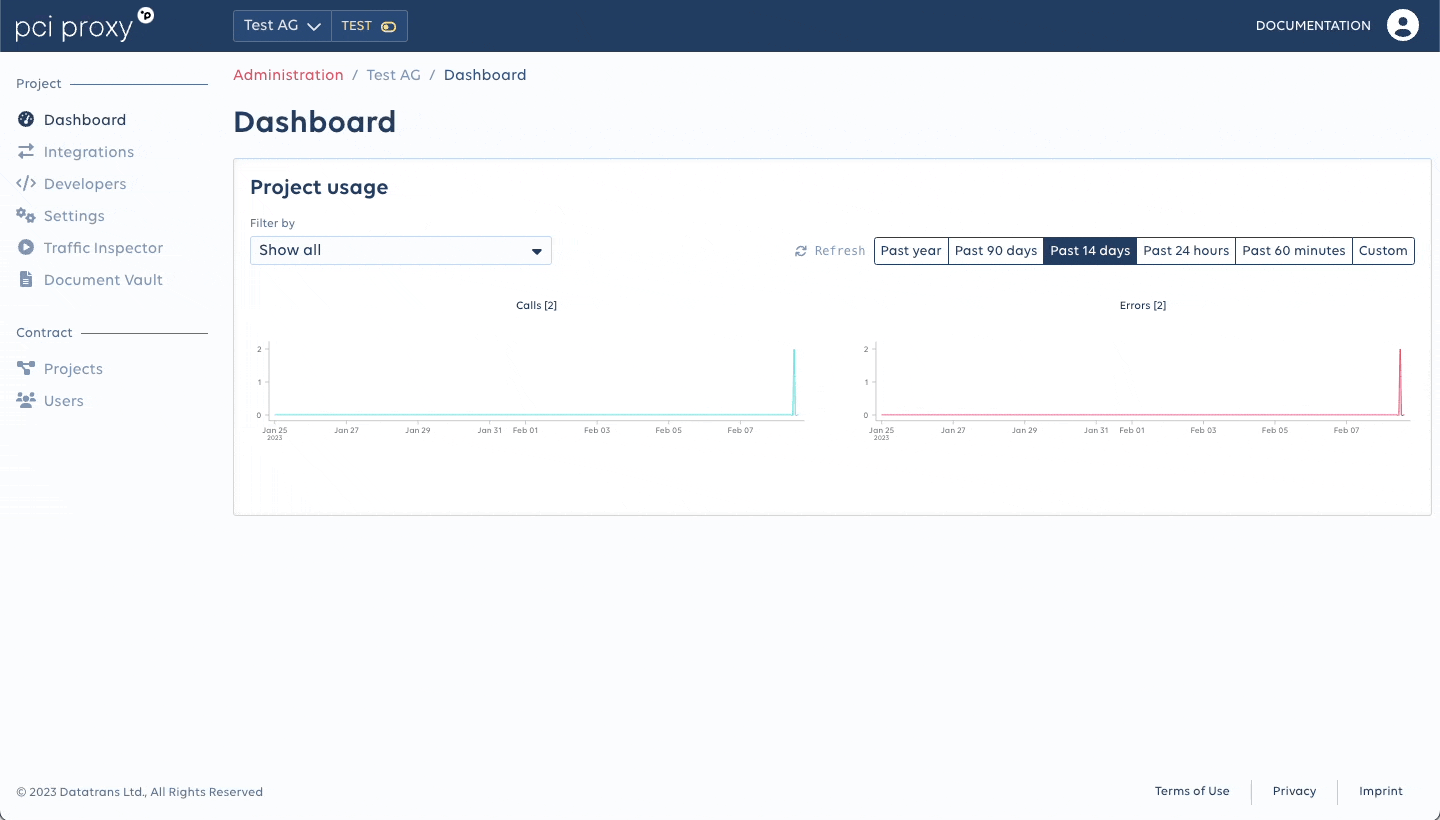The width and height of the screenshot is (1440, 820).
Task: Open the Privacy footer link
Action: coord(1294,791)
